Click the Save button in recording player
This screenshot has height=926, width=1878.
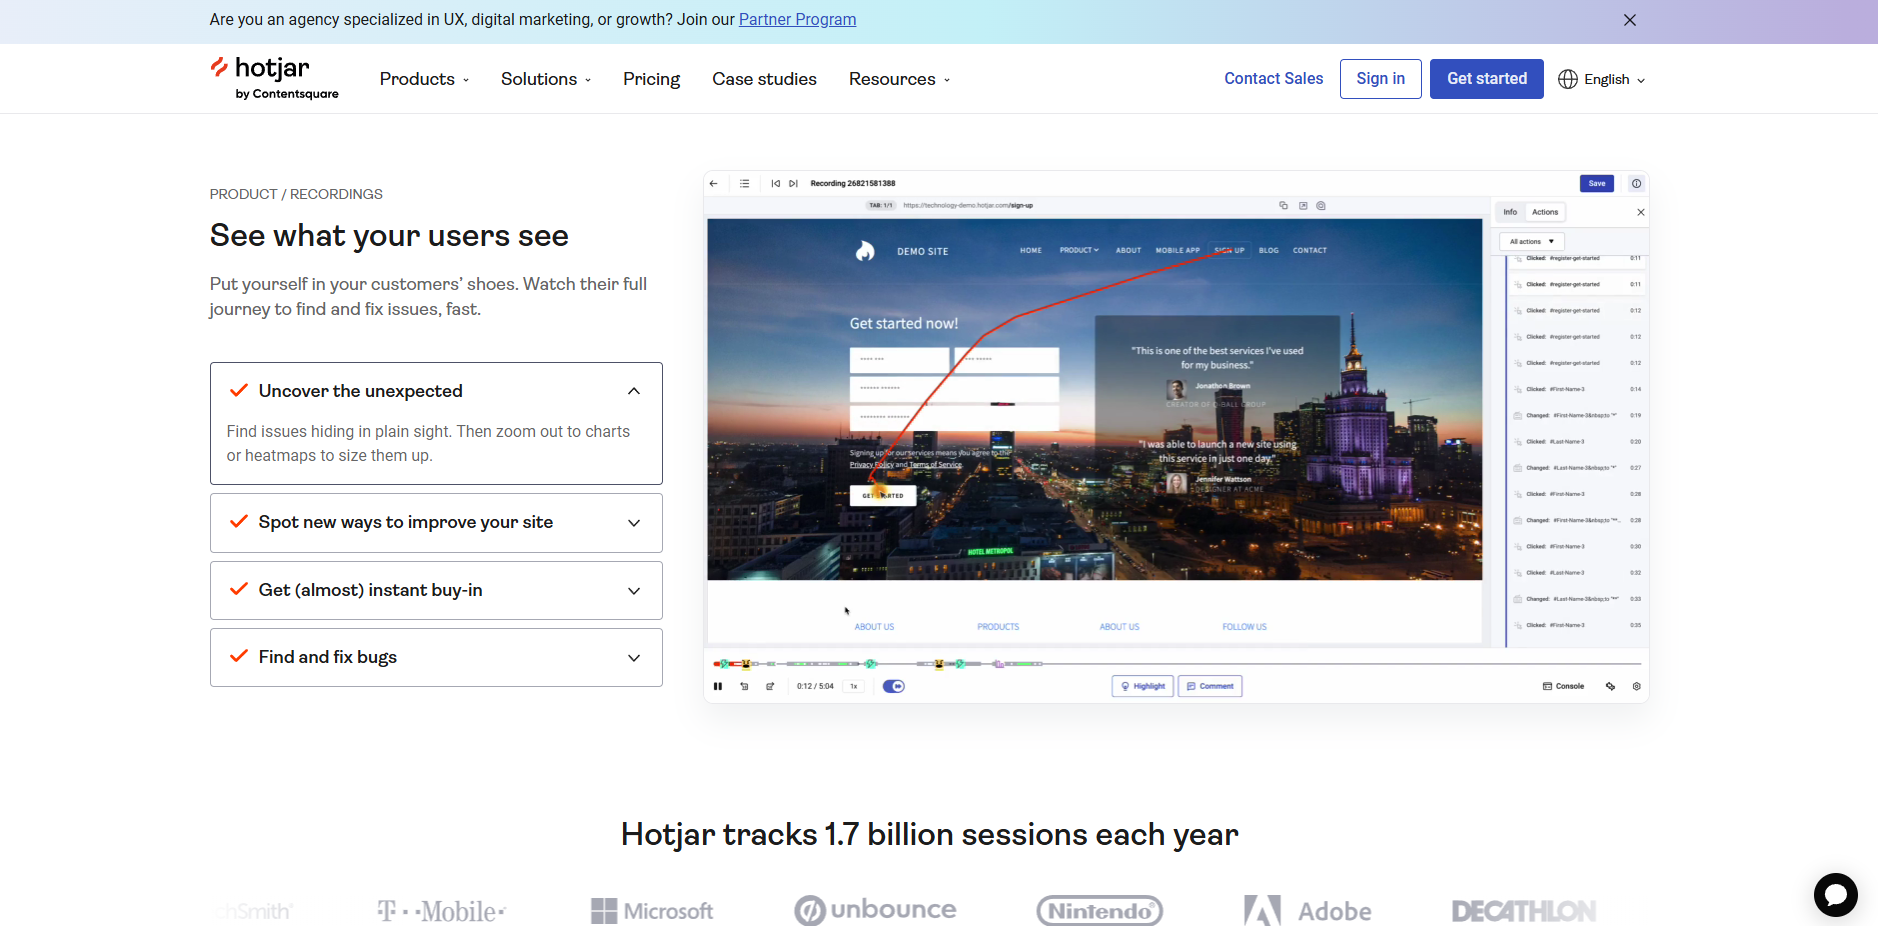point(1597,183)
